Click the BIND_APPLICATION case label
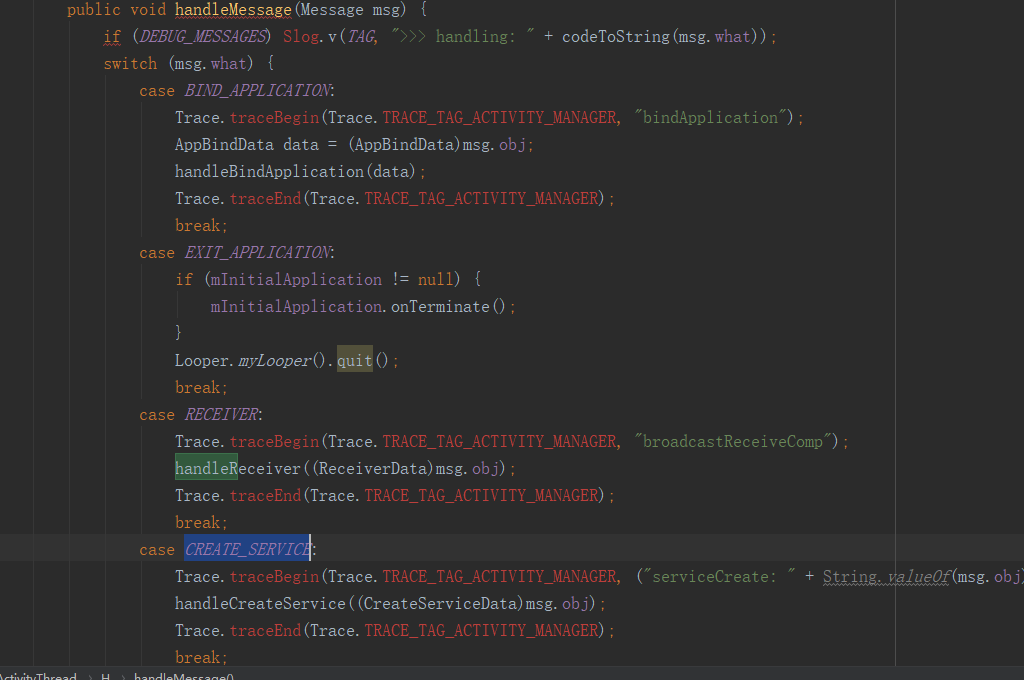 tap(257, 90)
